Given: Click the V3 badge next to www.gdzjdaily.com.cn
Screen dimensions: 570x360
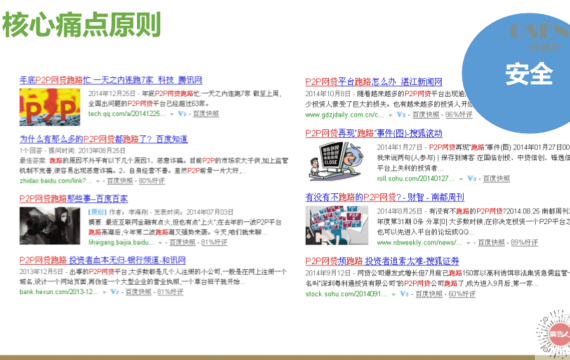Looking at the screenshot, I should (401, 115).
